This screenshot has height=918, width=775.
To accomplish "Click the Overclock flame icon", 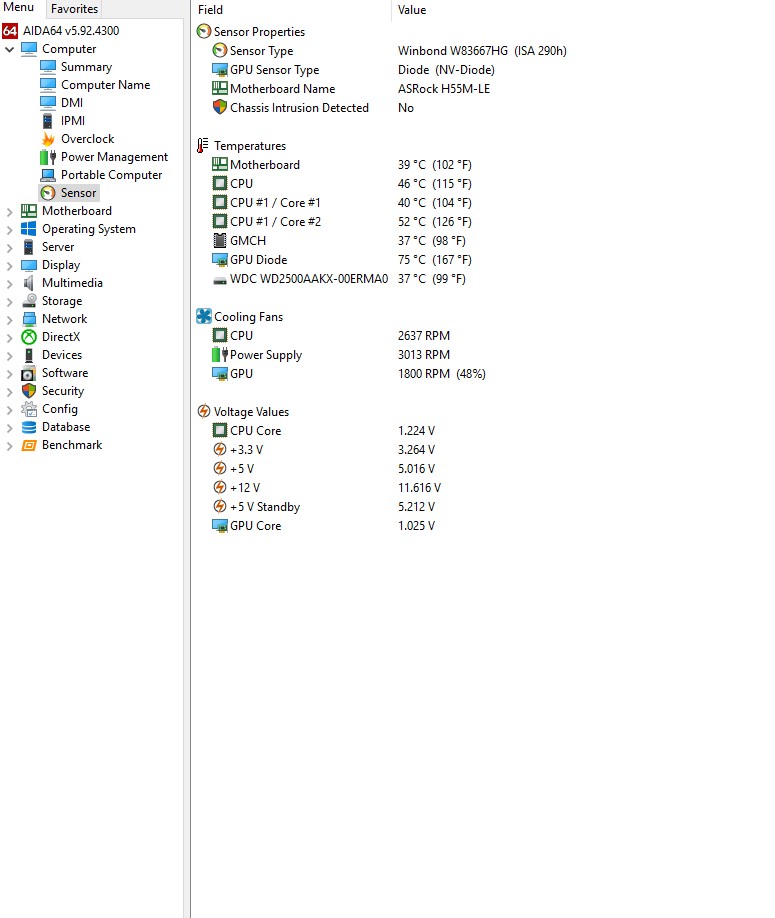I will (x=48, y=139).
